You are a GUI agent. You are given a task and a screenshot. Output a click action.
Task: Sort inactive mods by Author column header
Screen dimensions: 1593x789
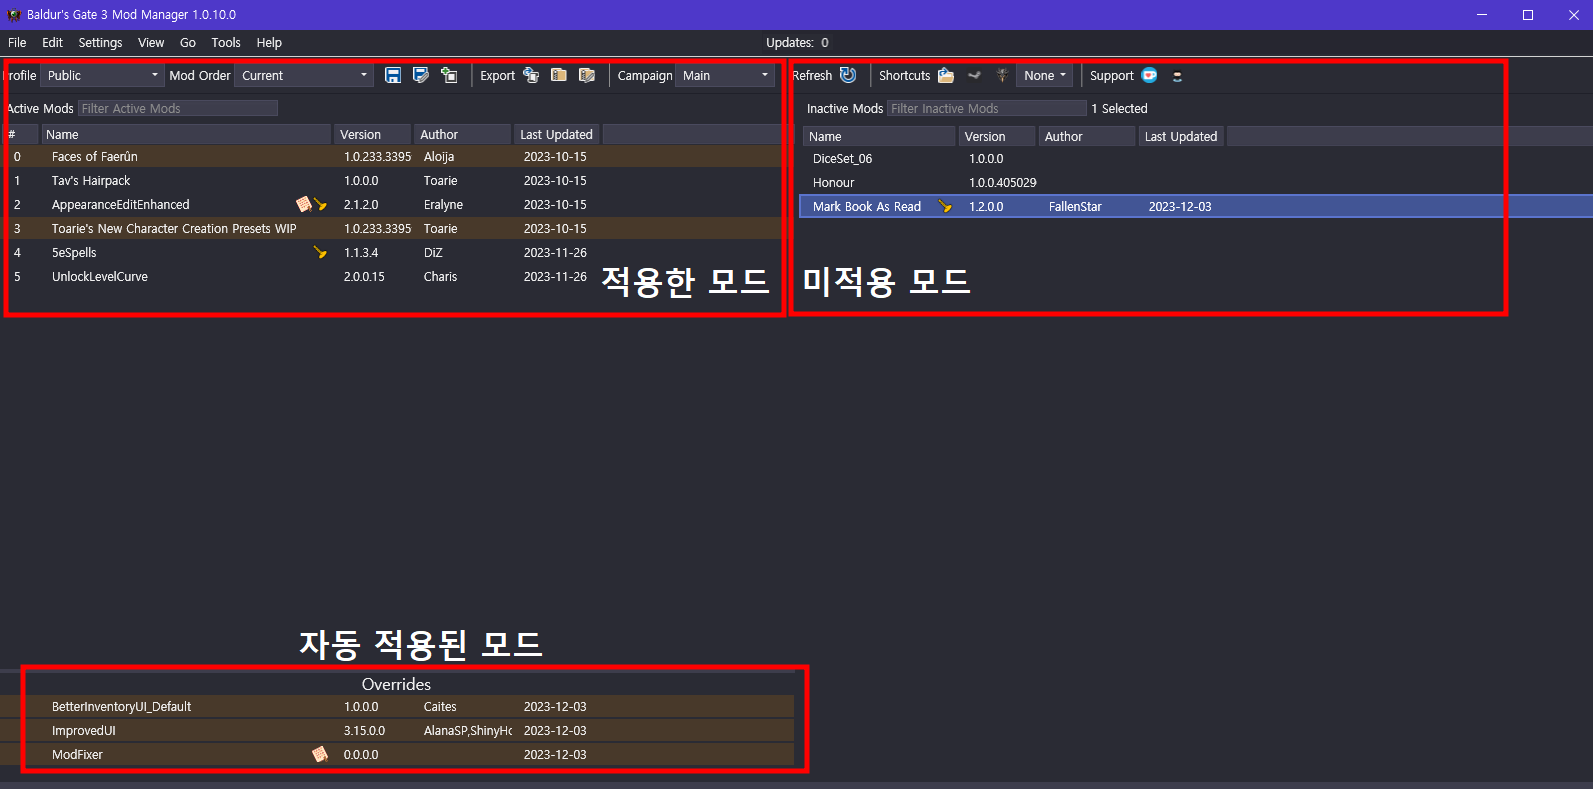coord(1087,136)
